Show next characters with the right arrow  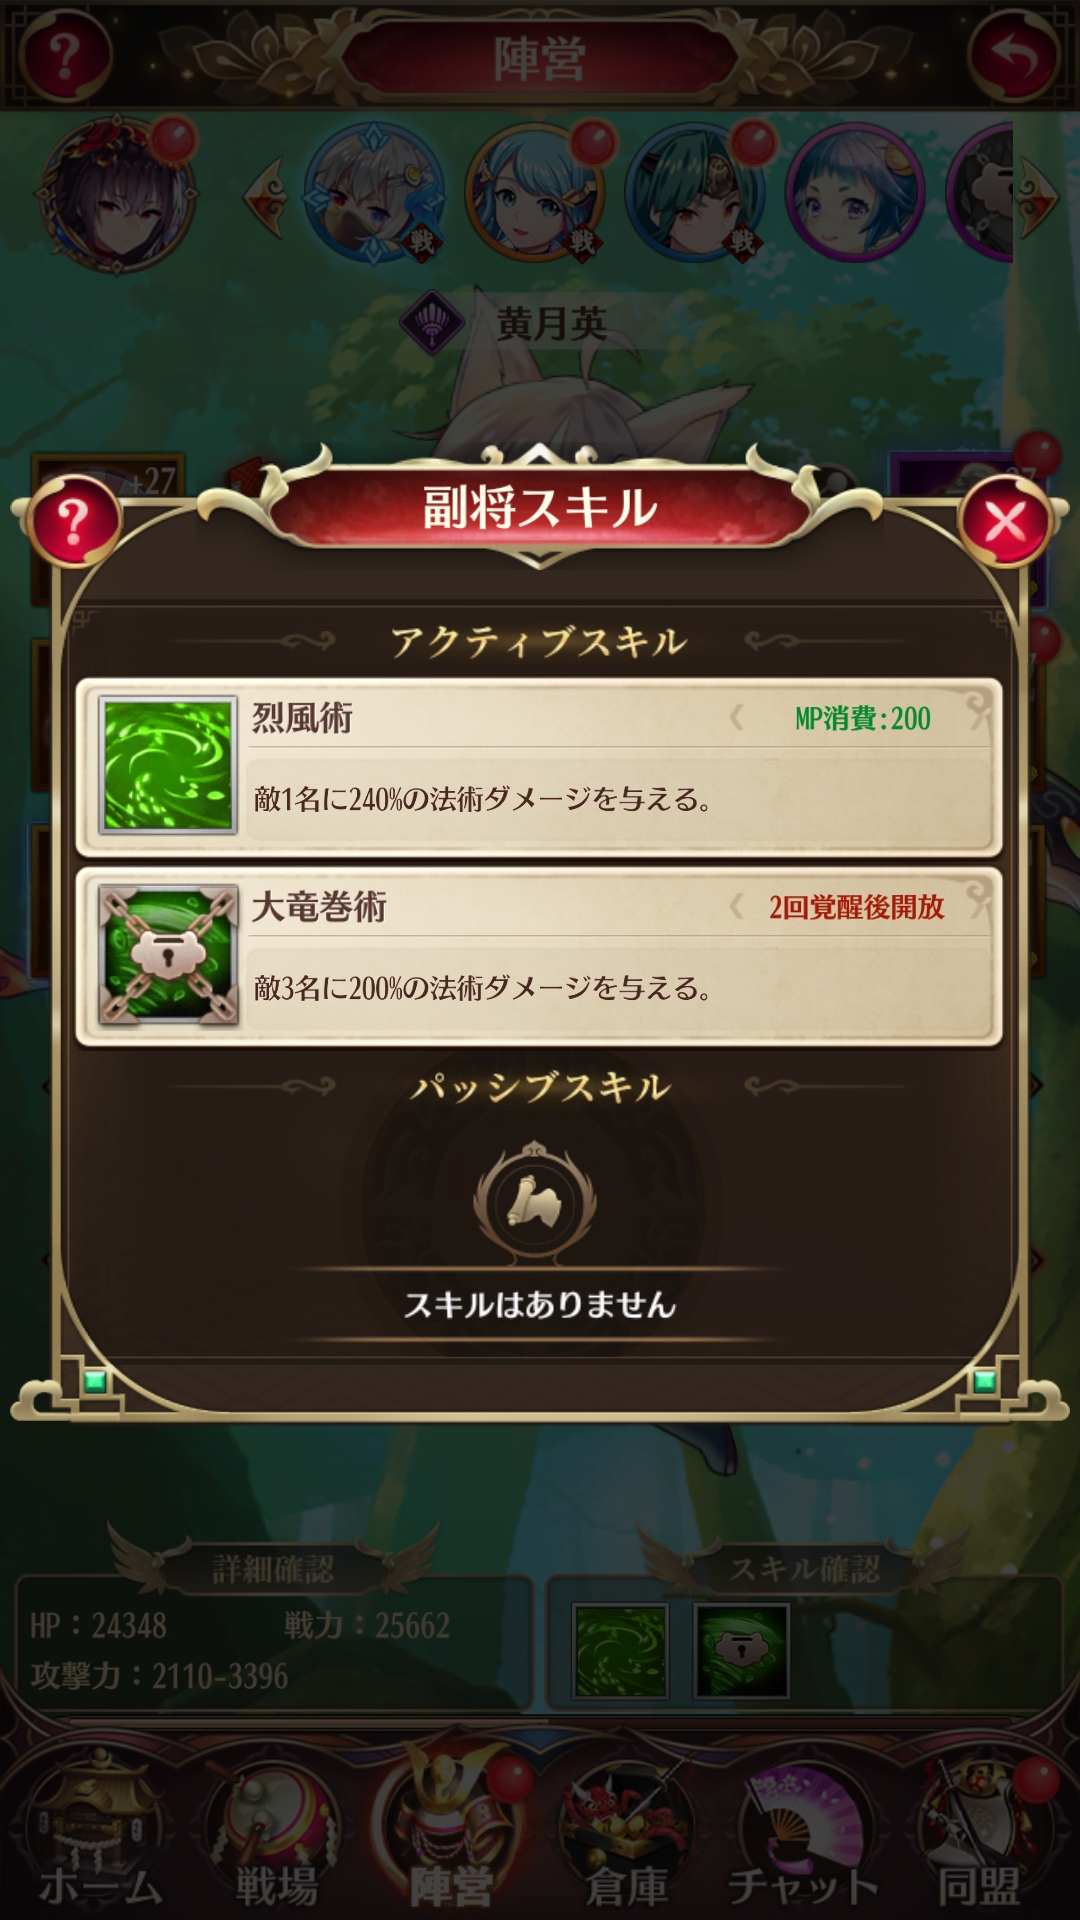point(1038,197)
